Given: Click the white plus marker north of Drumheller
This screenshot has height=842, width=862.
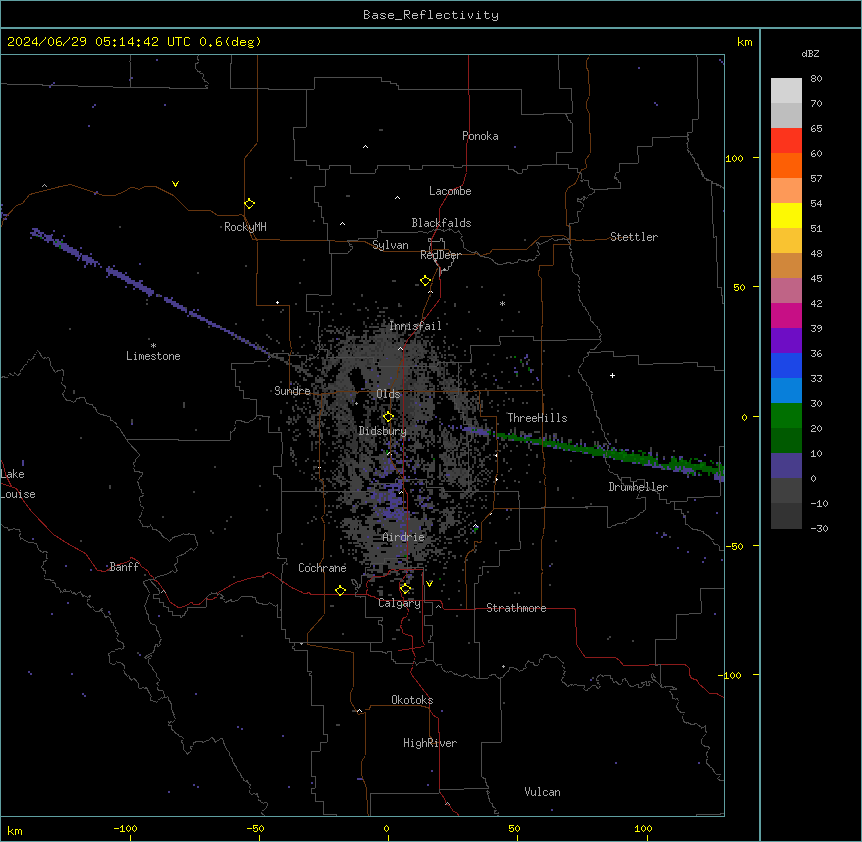Looking at the screenshot, I should pyautogui.click(x=612, y=375).
